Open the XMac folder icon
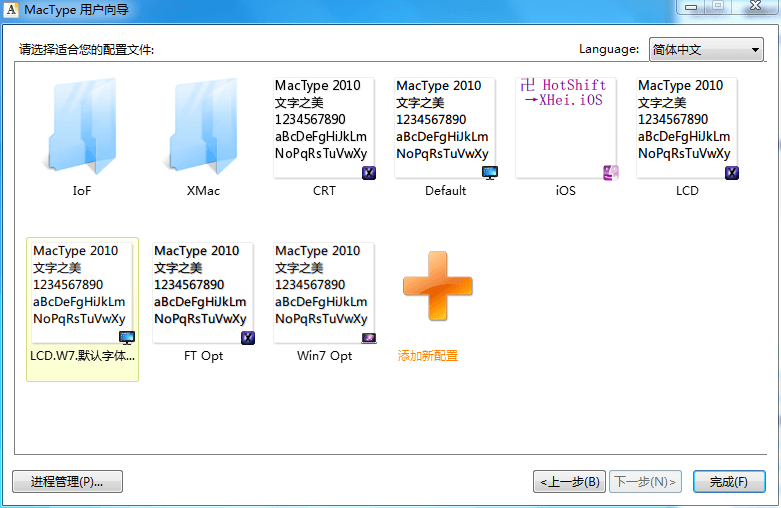 point(203,128)
